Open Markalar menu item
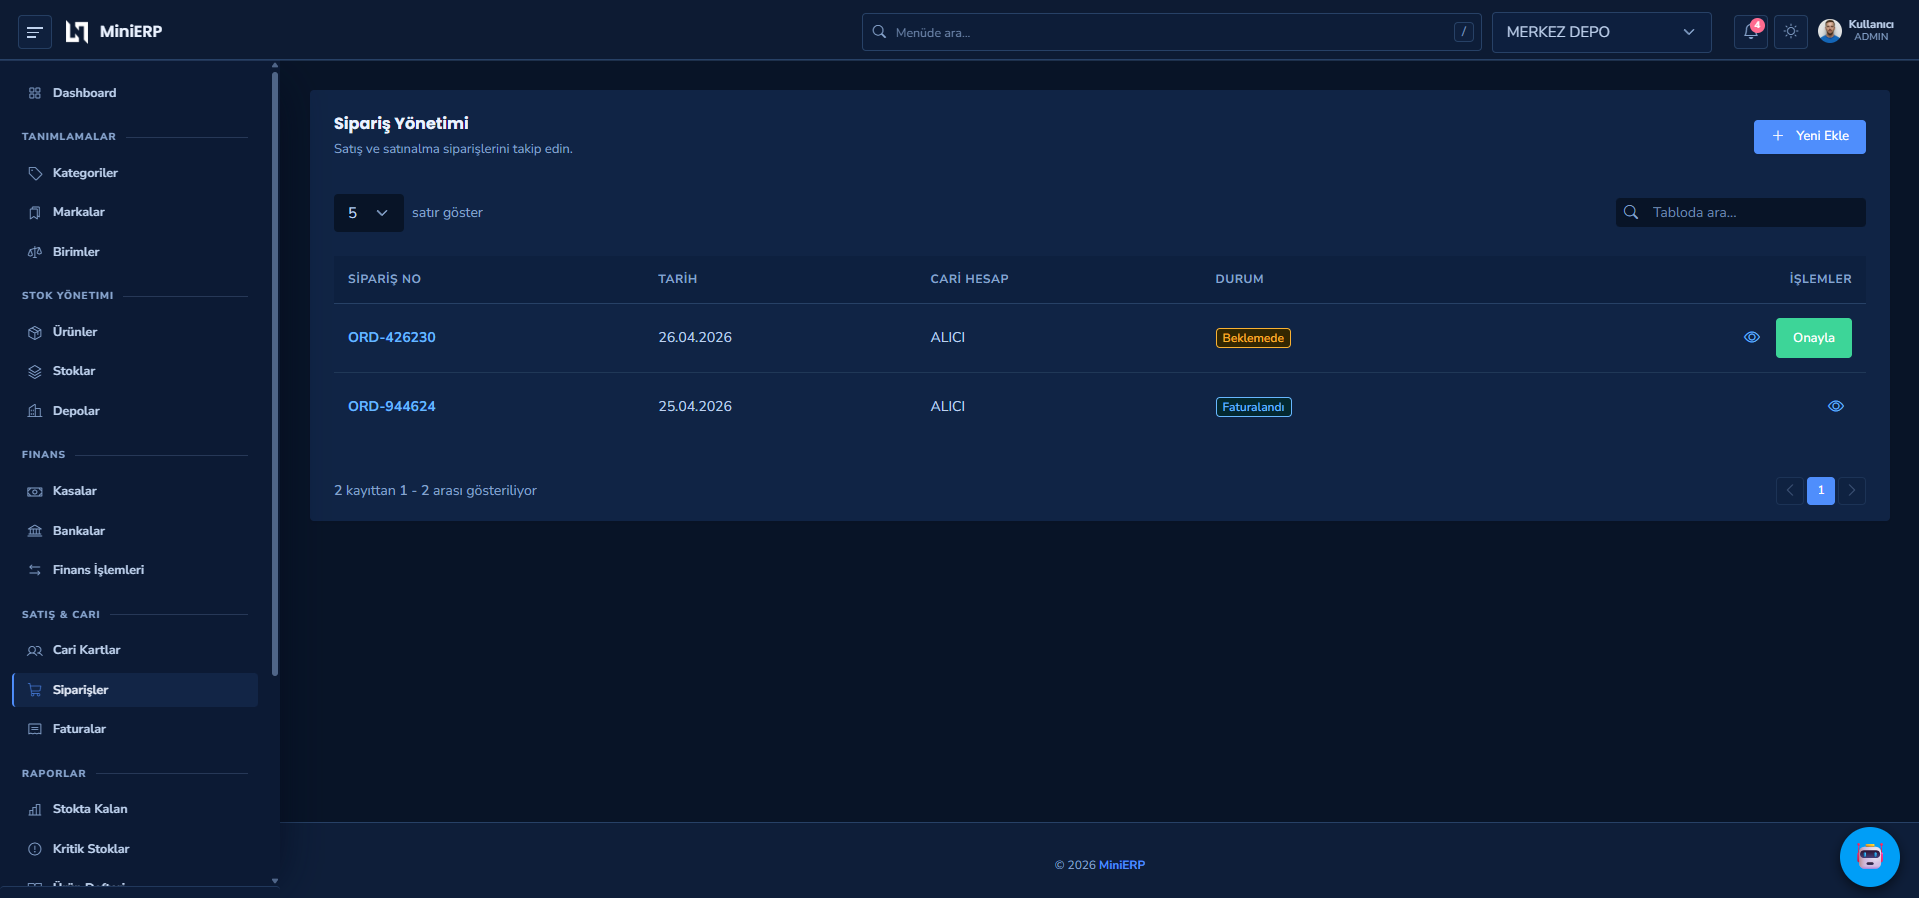 135,212
